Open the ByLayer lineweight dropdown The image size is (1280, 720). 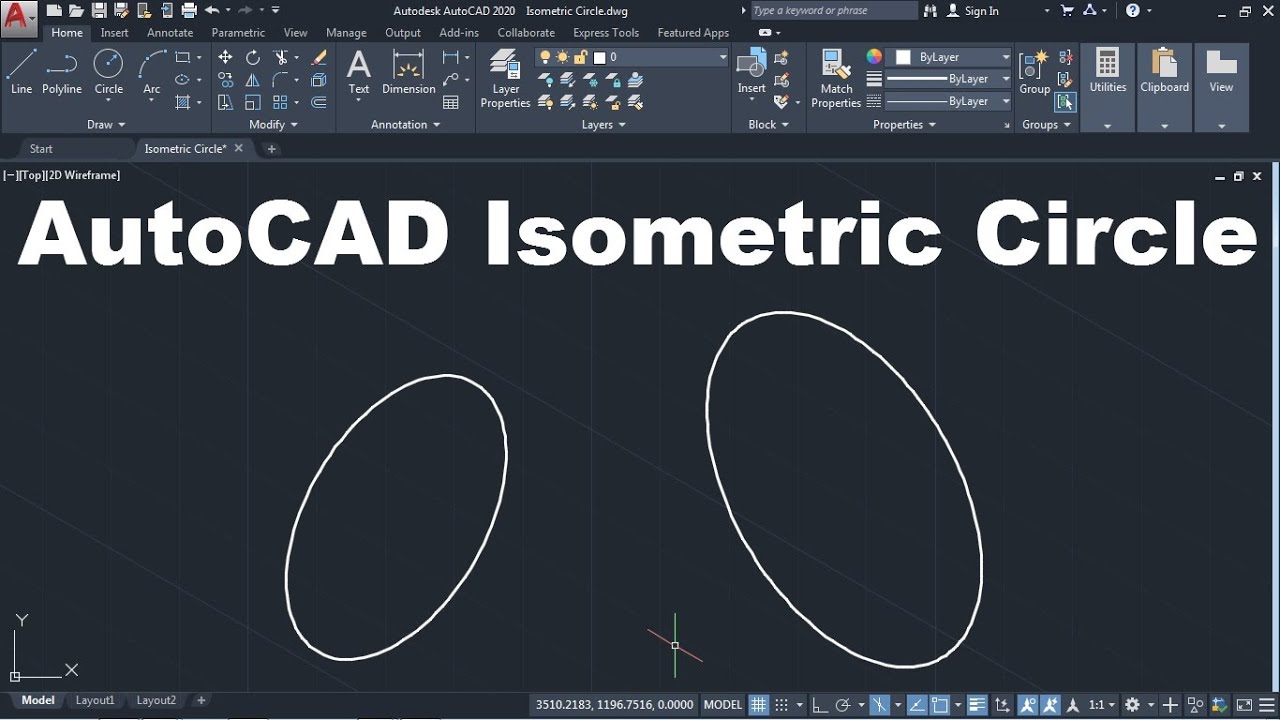(948, 79)
